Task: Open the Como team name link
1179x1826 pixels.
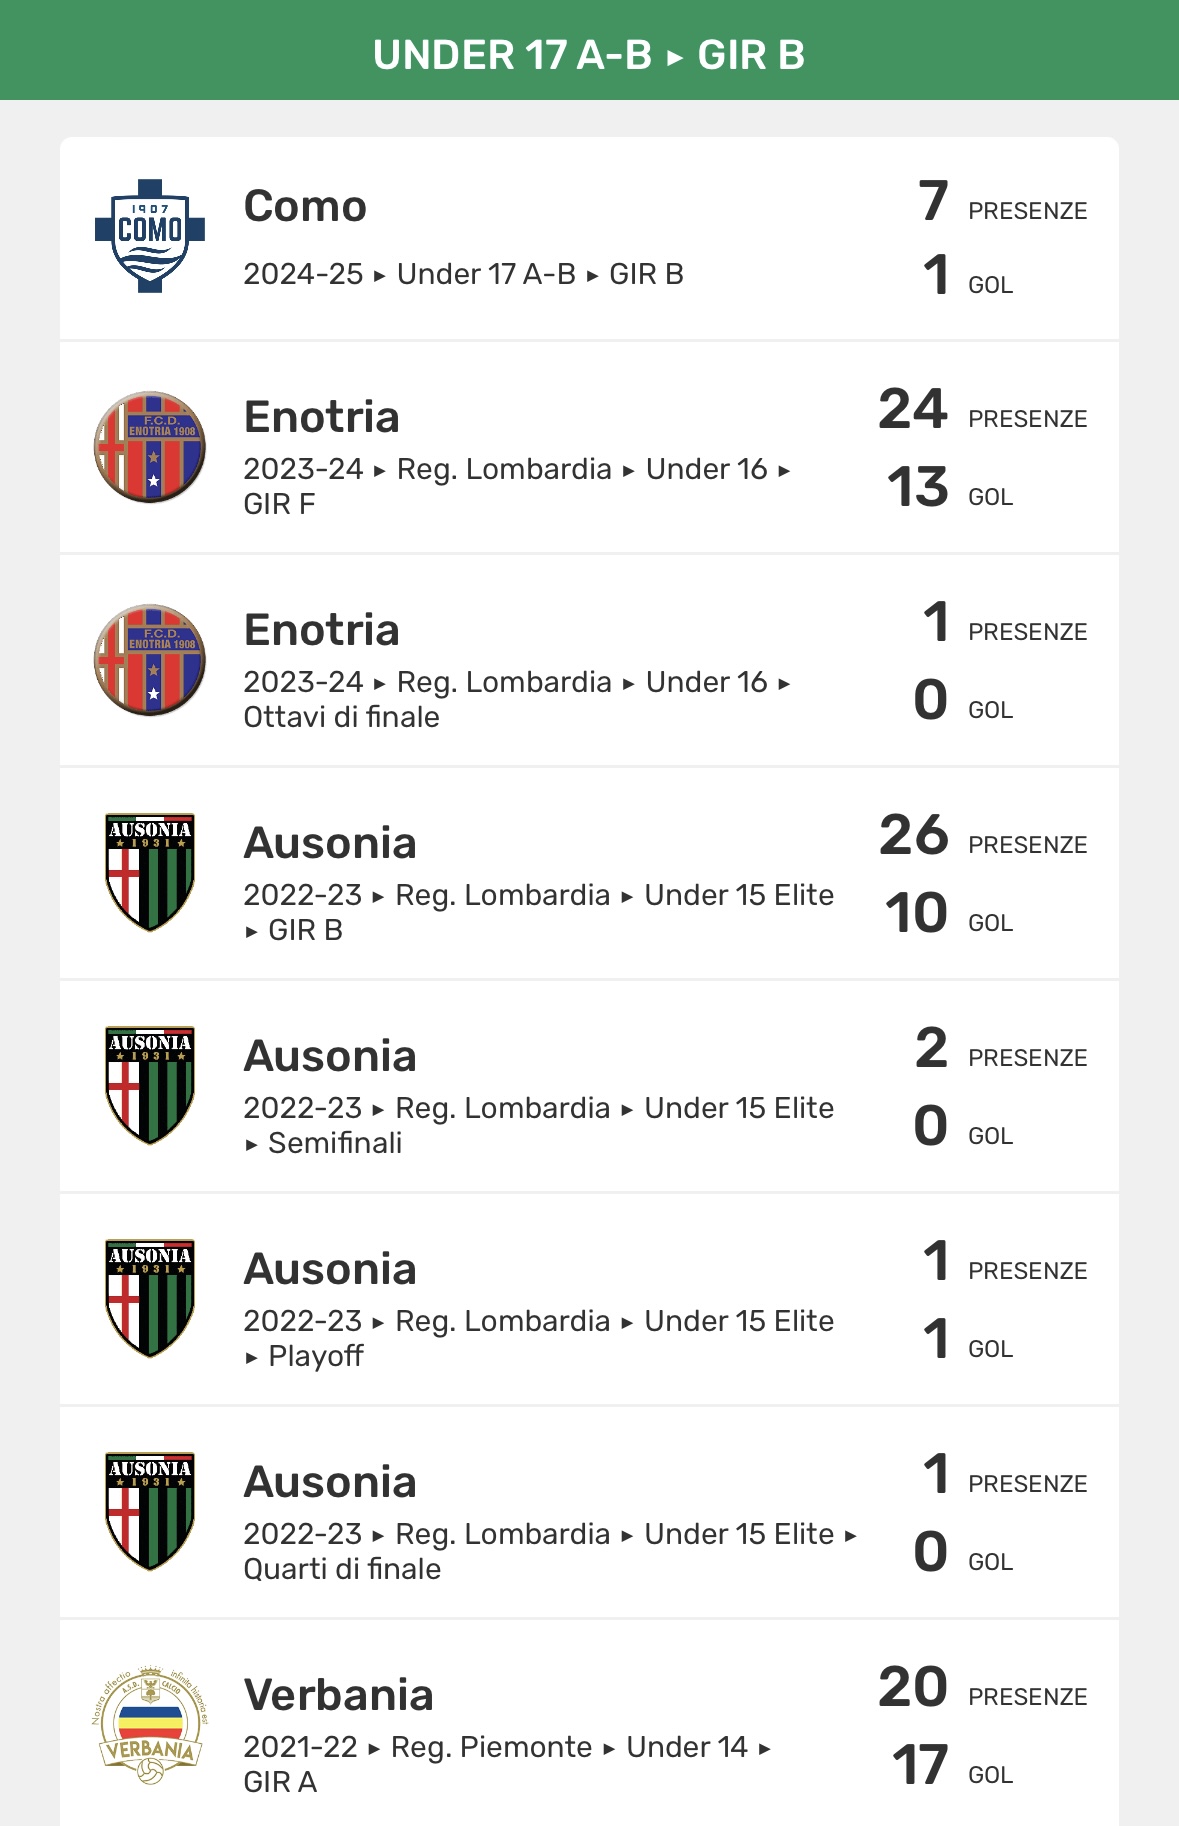Action: click(305, 207)
